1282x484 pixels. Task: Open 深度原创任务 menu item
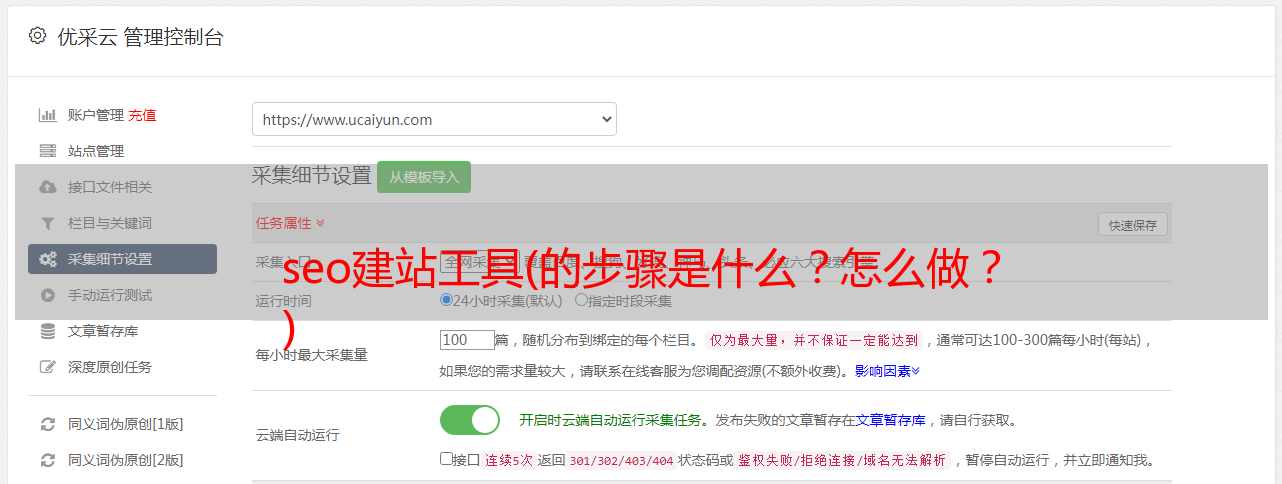click(110, 367)
